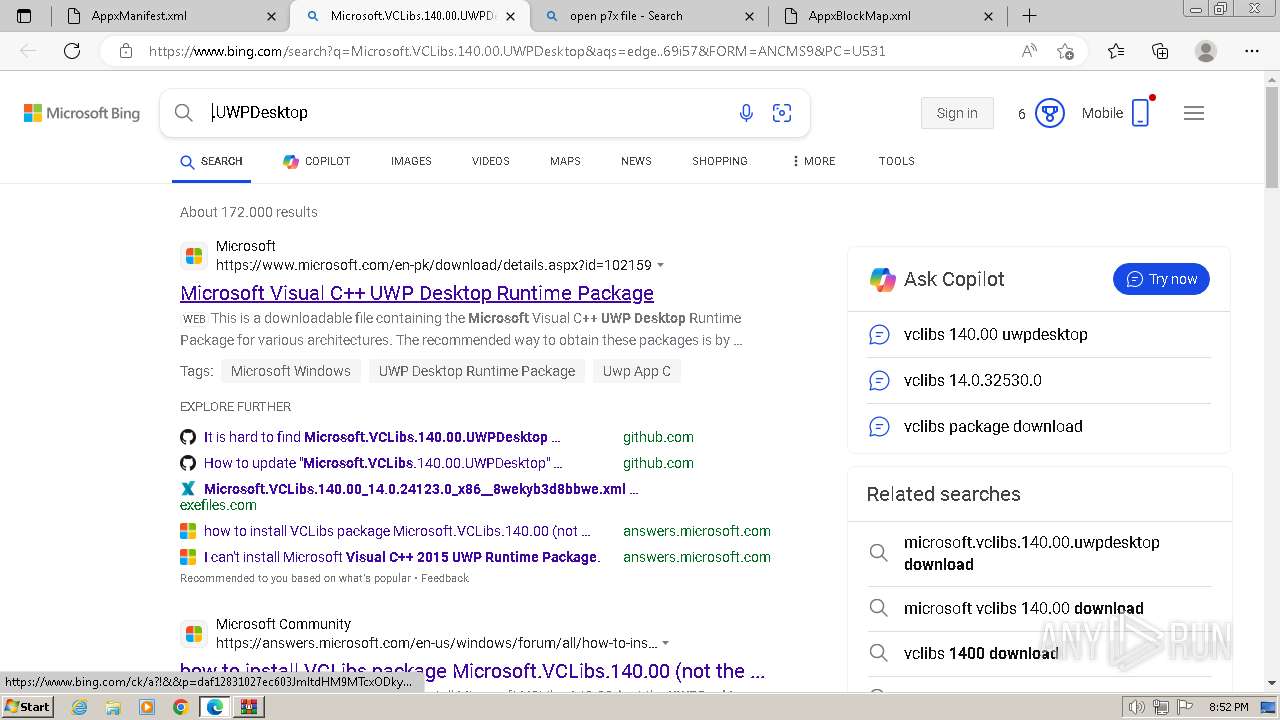Open the search TOOLS options
The width and height of the screenshot is (1280, 720).
897,161
